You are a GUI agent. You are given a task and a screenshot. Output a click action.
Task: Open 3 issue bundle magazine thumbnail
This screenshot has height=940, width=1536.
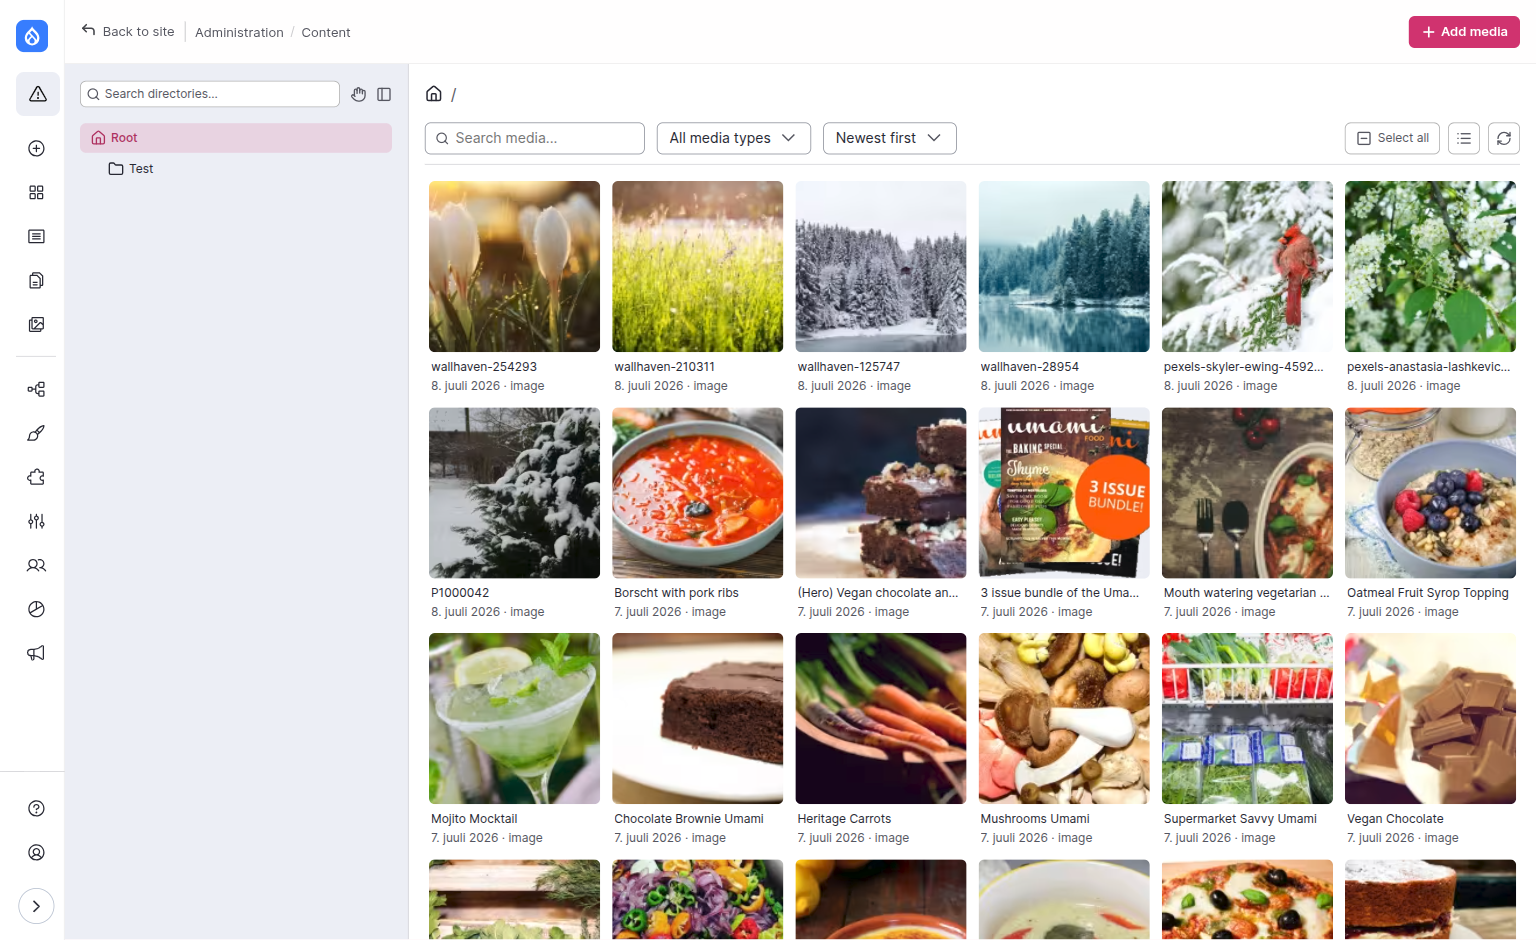click(x=1064, y=492)
